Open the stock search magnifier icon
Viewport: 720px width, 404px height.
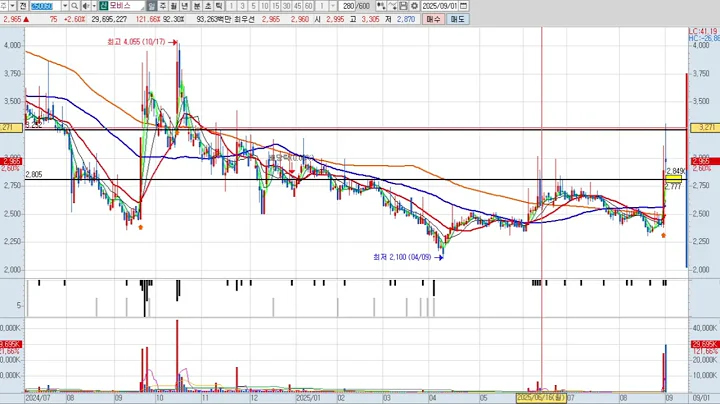(x=74, y=6)
